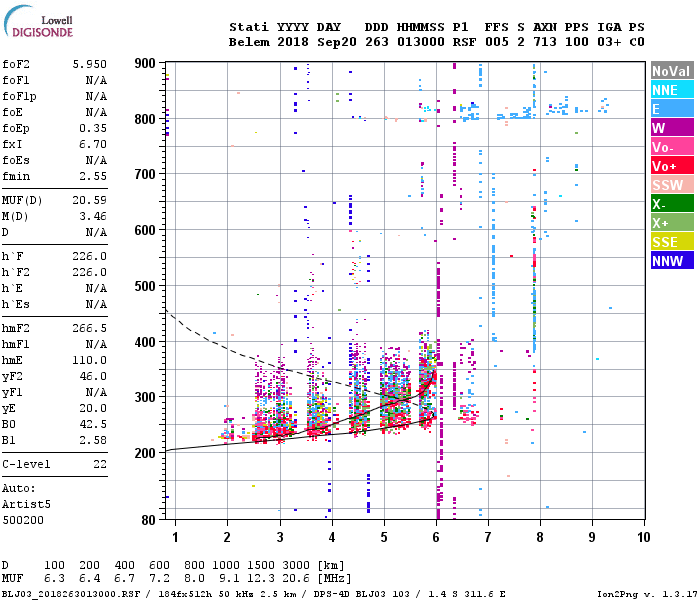Click the foE parameter label
The image size is (700, 600).
(x=12, y=112)
